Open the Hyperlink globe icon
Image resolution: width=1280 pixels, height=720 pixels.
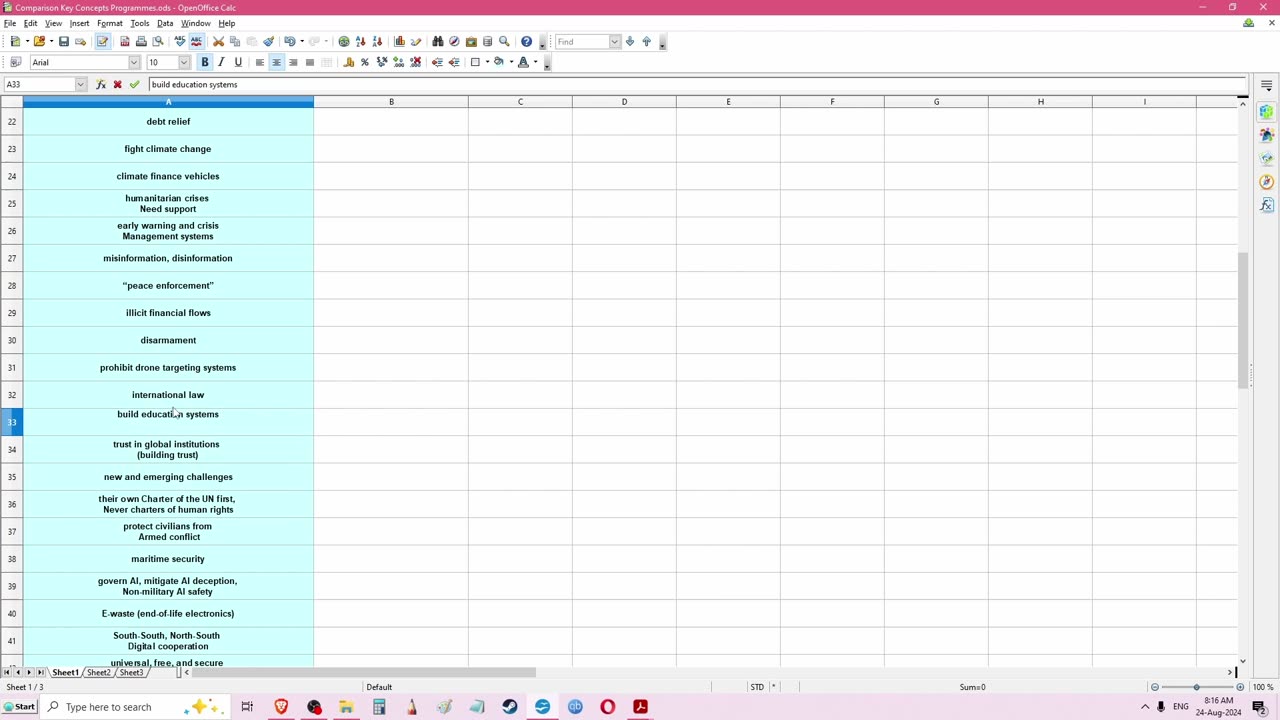pyautogui.click(x=344, y=42)
